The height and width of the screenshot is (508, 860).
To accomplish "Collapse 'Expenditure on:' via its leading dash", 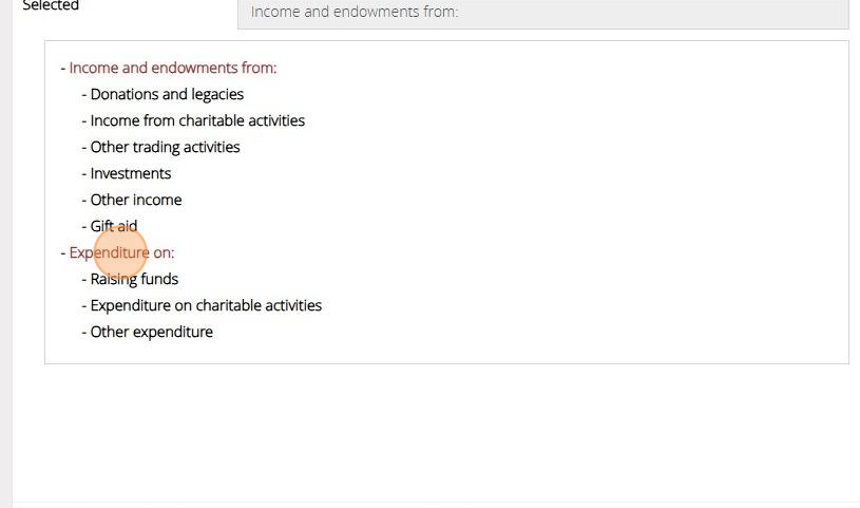I will tap(63, 252).
